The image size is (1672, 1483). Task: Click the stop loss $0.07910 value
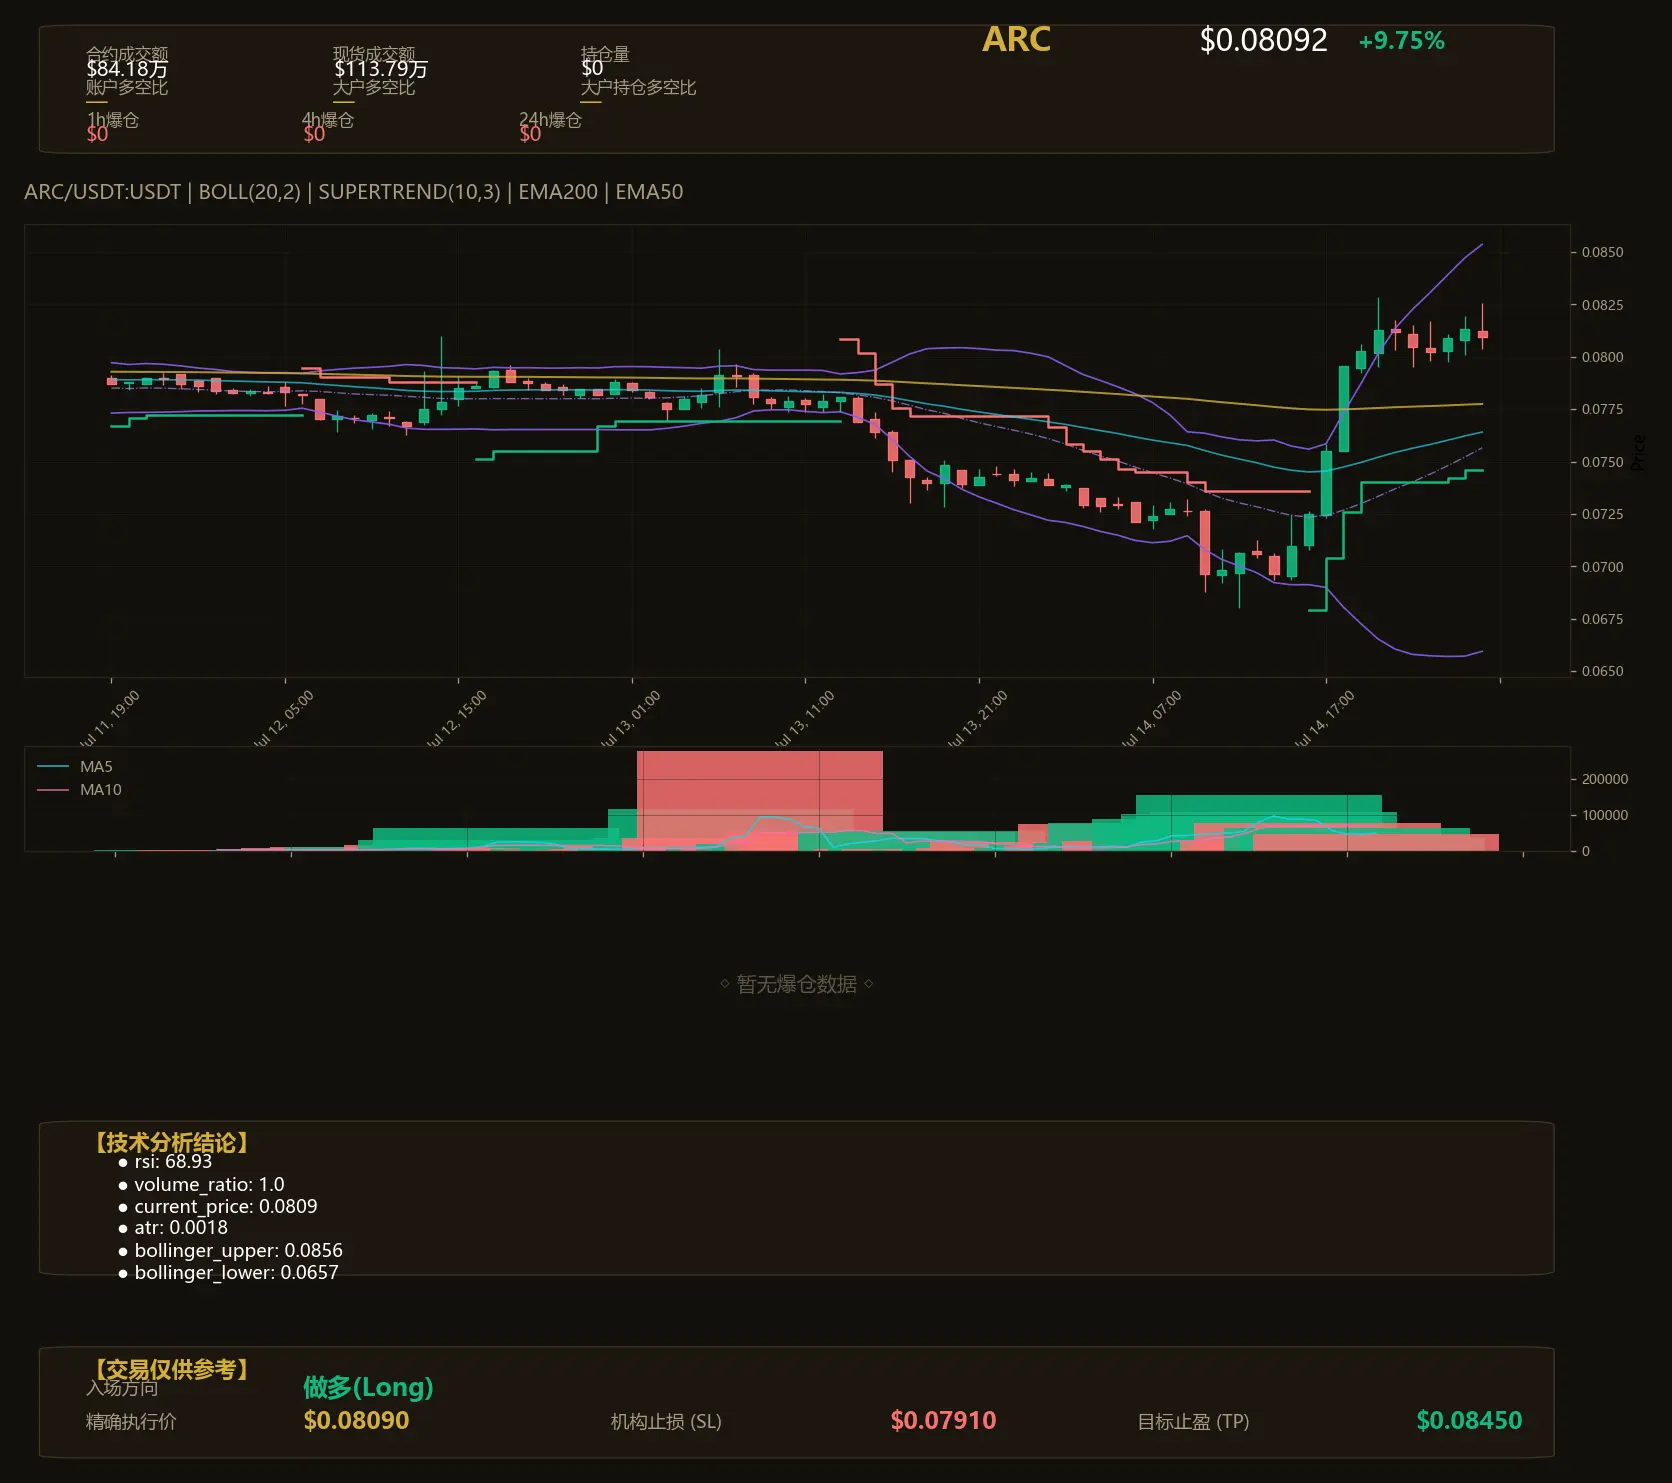943,1421
